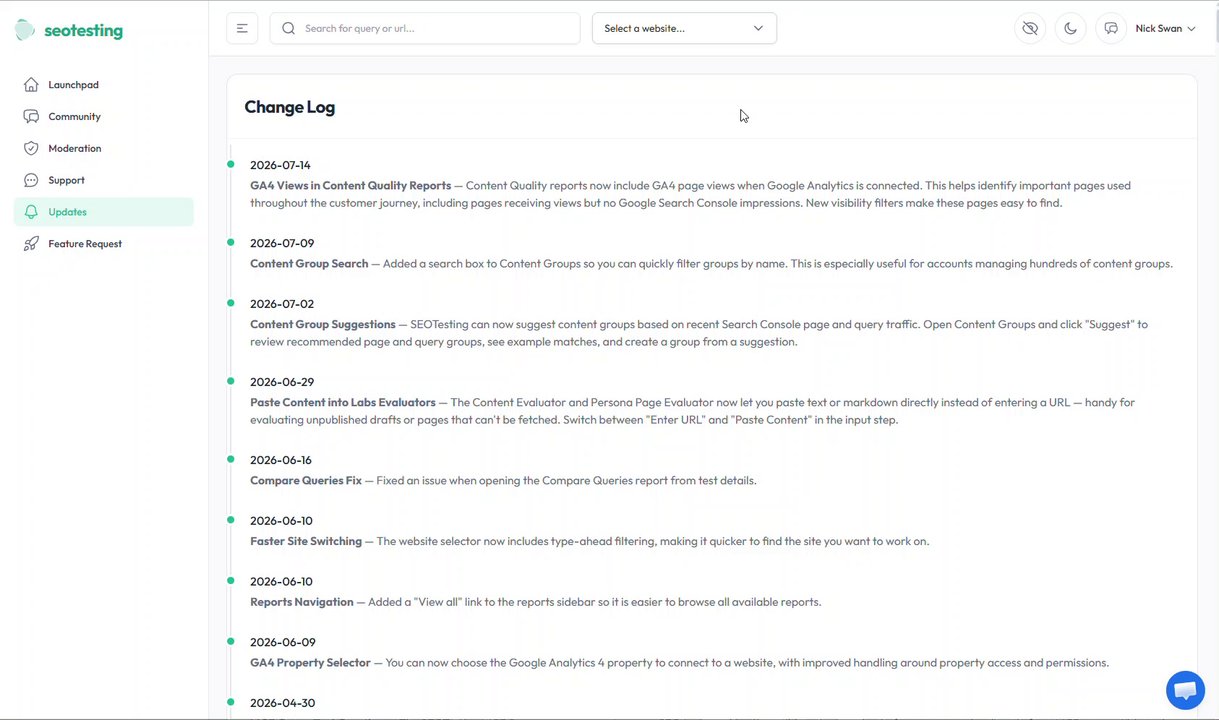Click the Moderation shield icon
The width and height of the screenshot is (1219, 720).
(31, 148)
